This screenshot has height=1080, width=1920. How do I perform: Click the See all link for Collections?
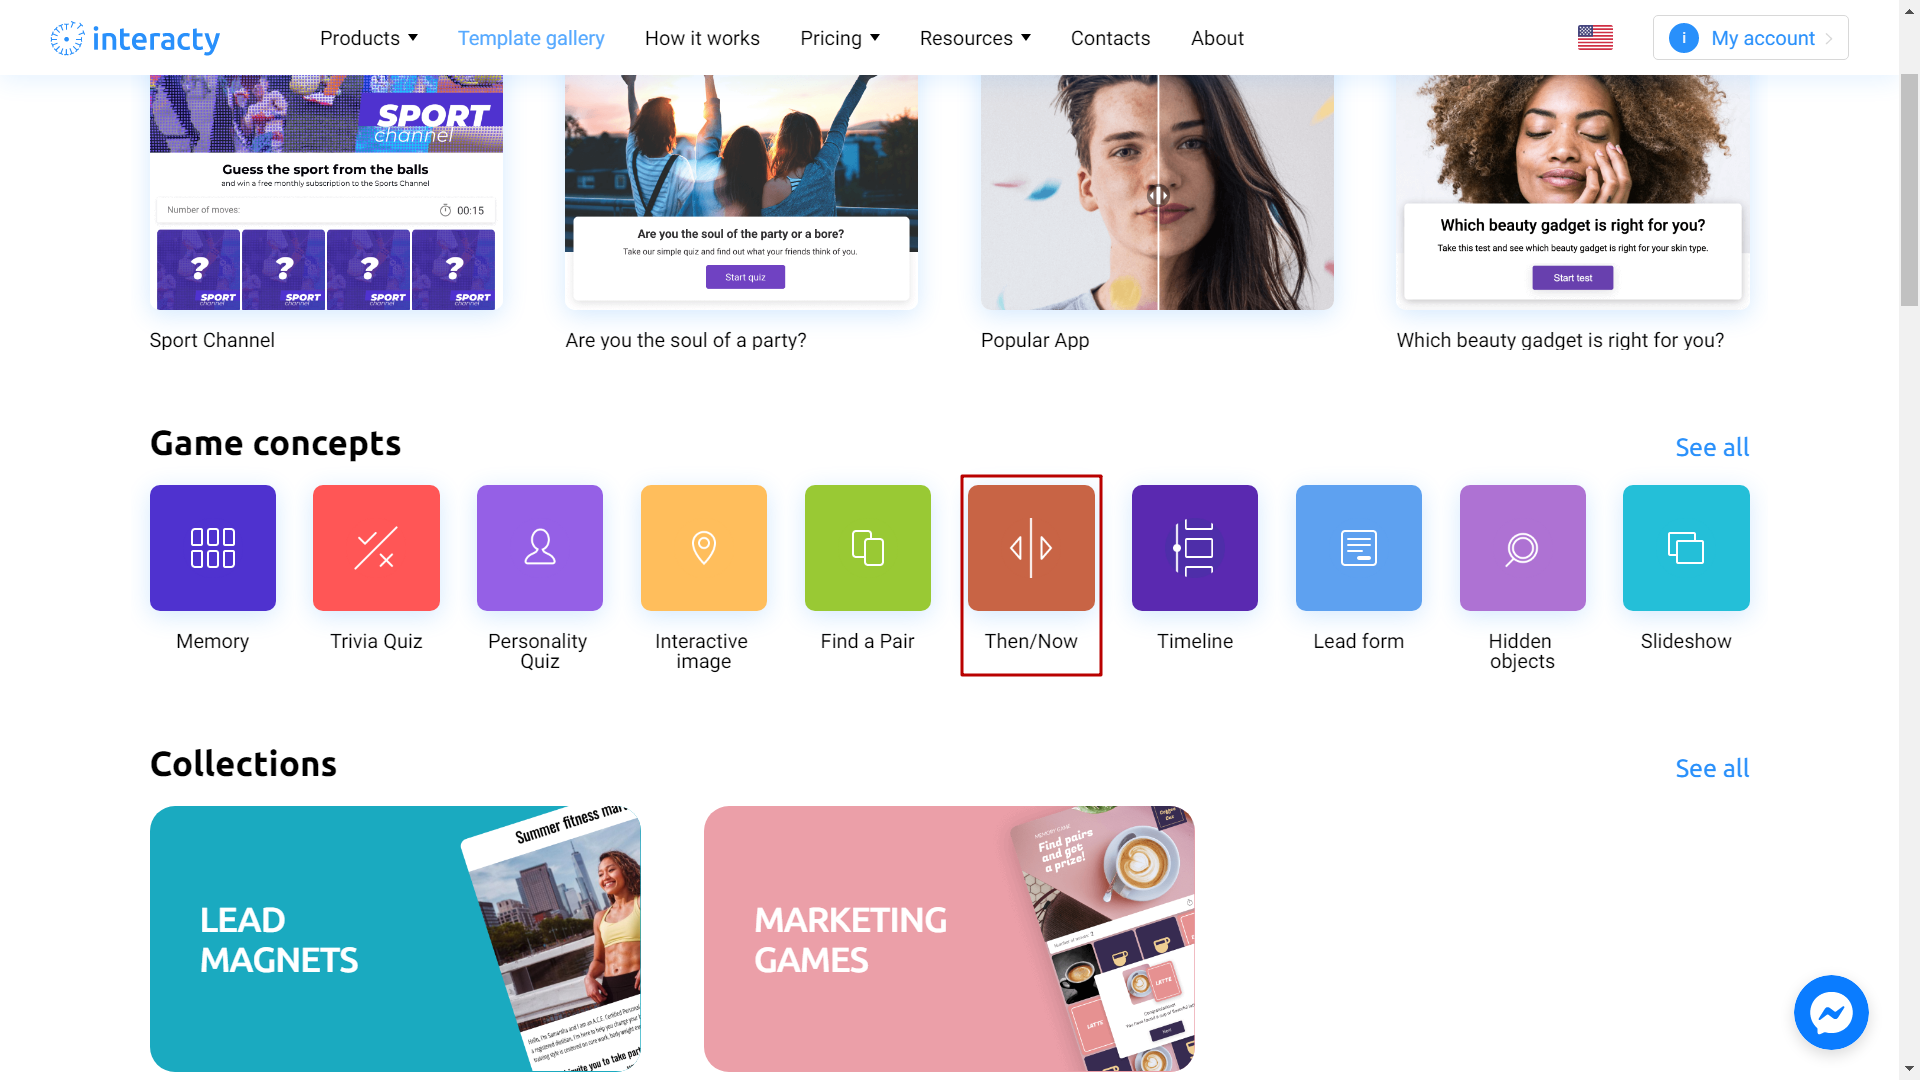pos(1712,767)
